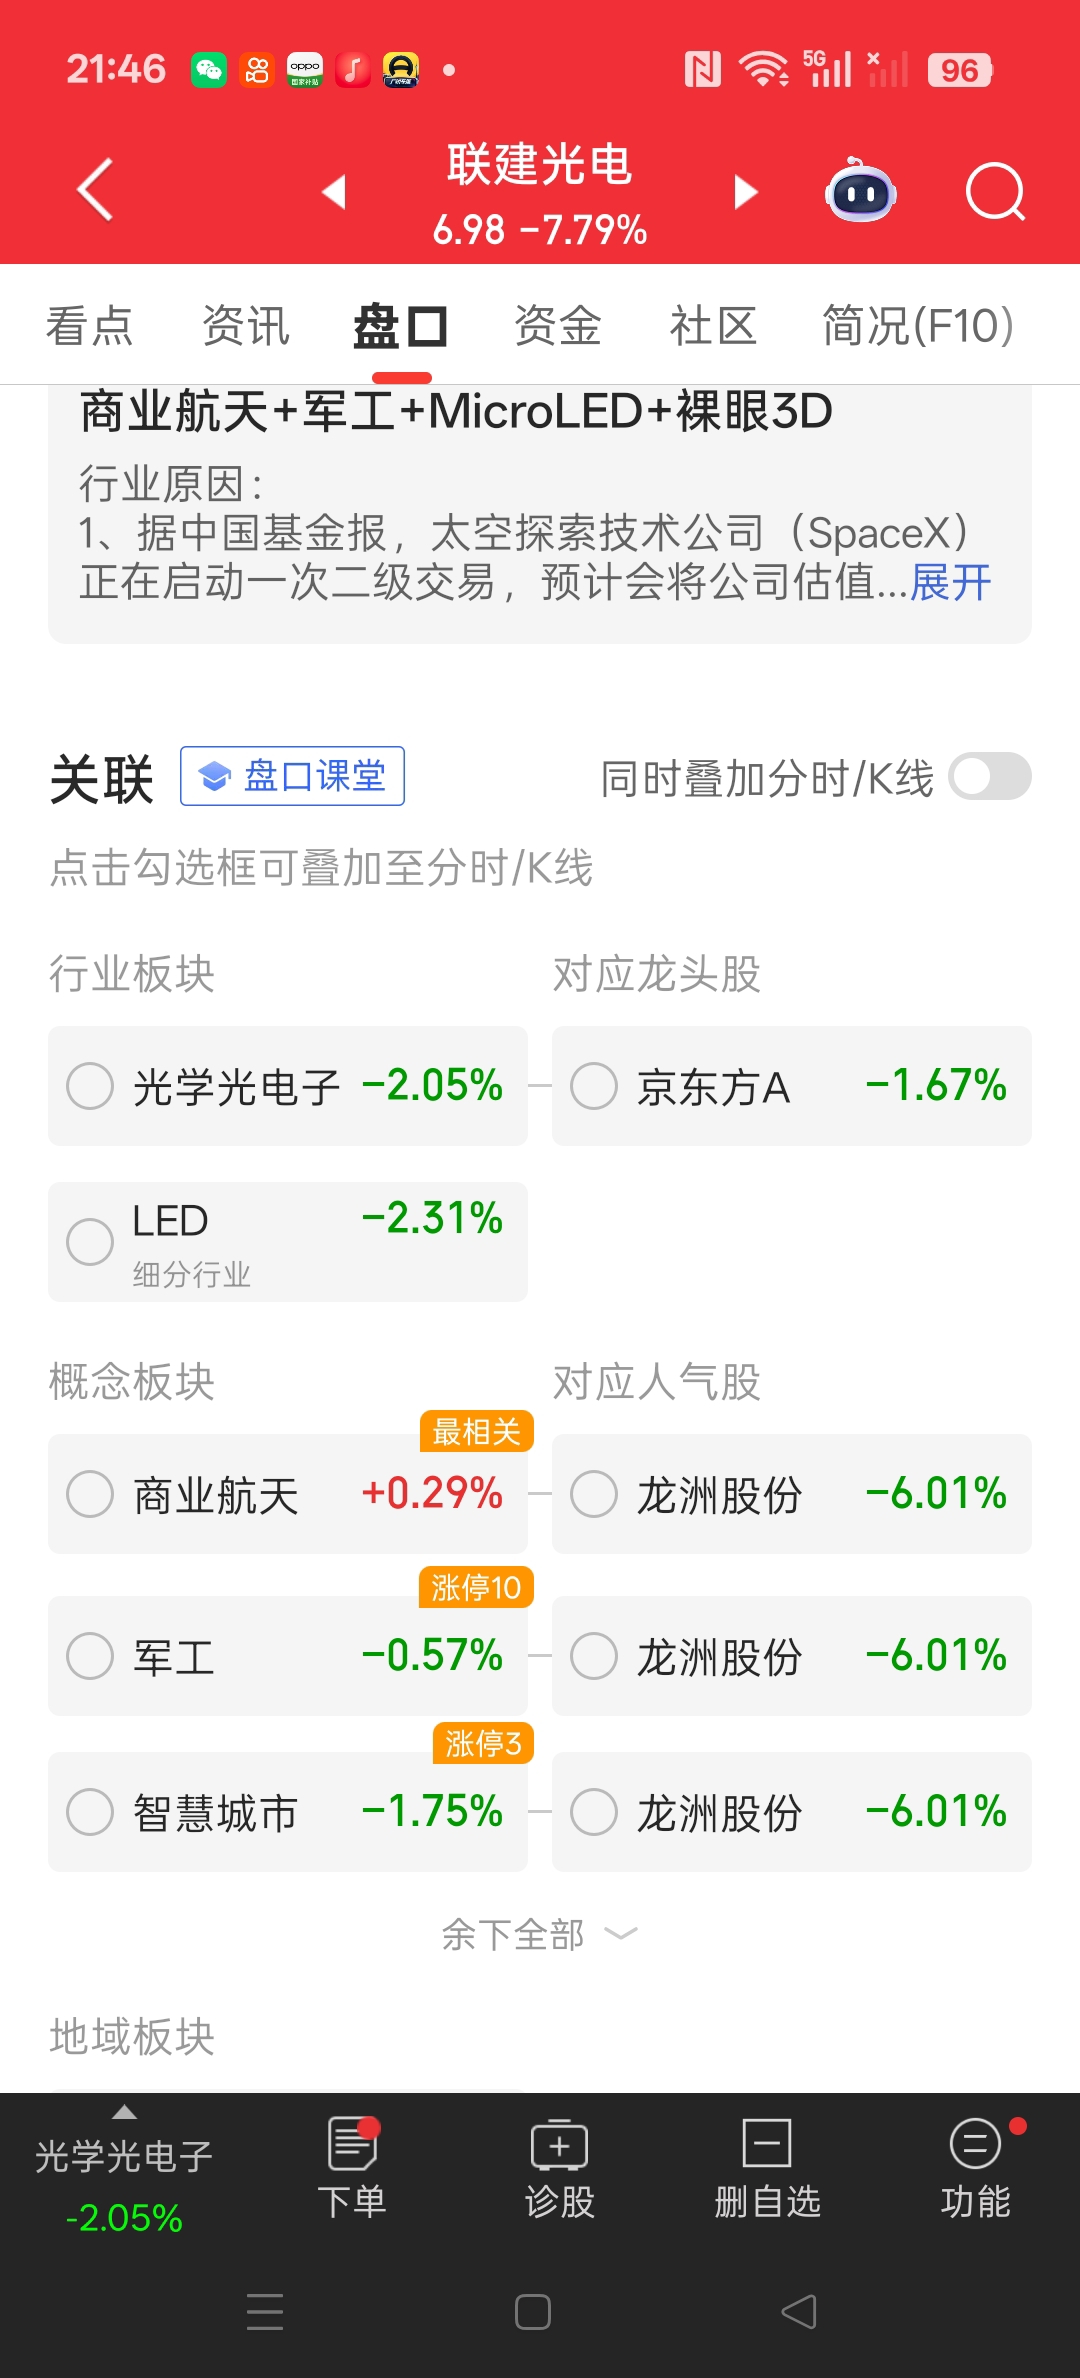Switch to 资金 tab
Viewport: 1080px width, 2378px height.
(x=557, y=326)
